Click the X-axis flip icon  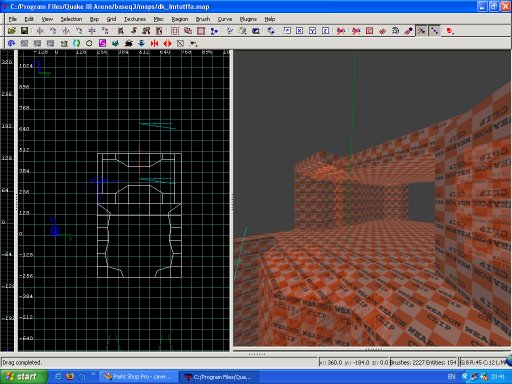40,31
